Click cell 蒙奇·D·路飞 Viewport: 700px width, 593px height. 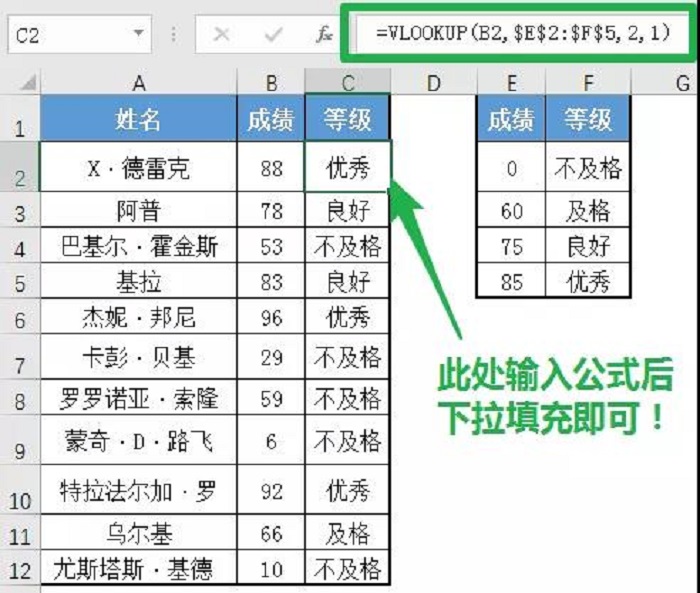tap(138, 440)
